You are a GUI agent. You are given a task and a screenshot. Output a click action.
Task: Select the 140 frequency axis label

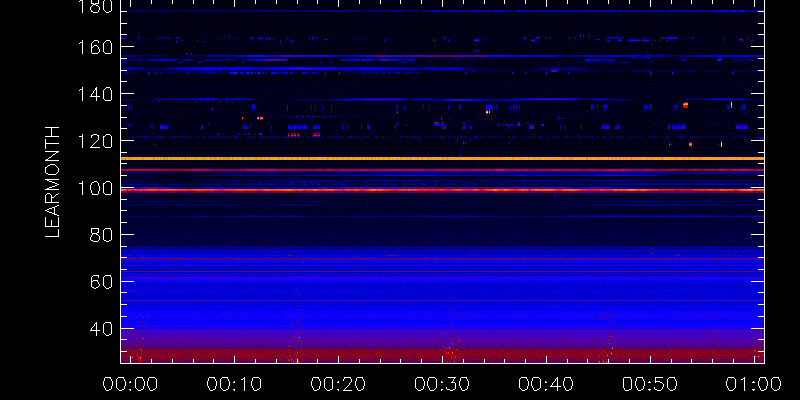click(95, 94)
